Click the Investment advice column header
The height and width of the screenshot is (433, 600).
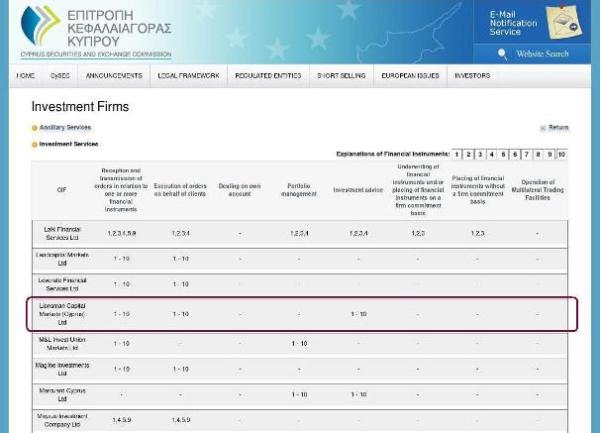pyautogui.click(x=358, y=190)
